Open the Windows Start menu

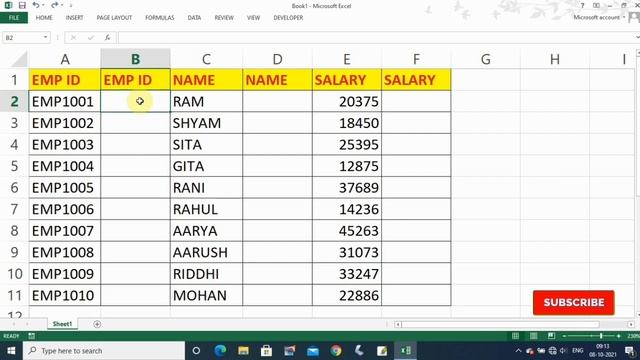(x=11, y=351)
